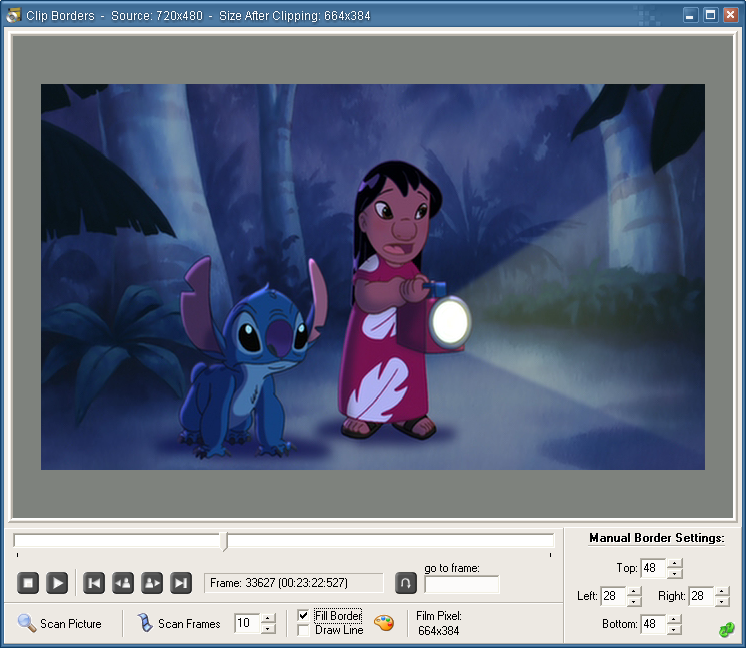Screen dimensions: 746x648
Task: Increase the Top border value
Action: (674, 563)
